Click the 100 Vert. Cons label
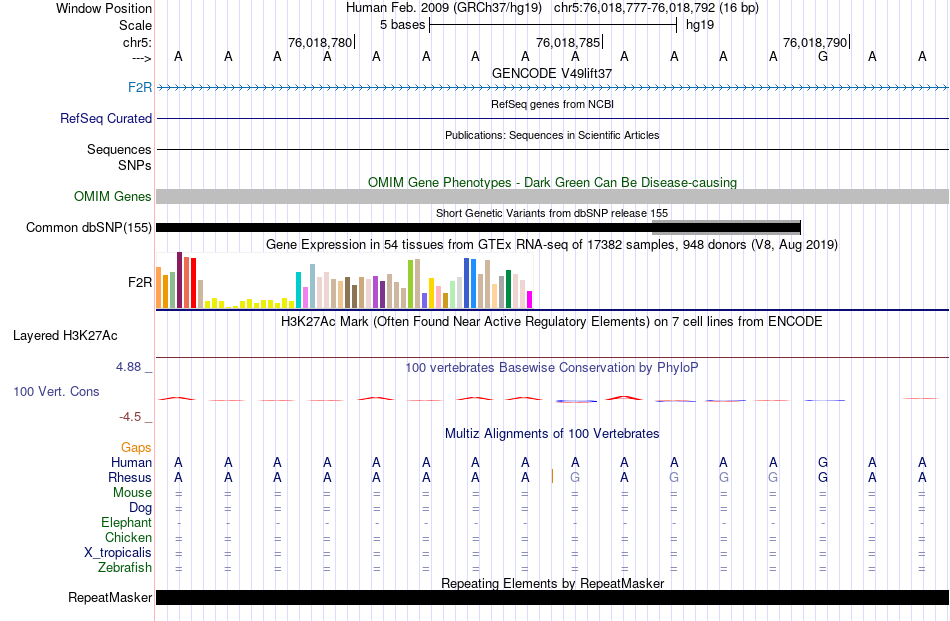Viewport: 950px width, 621px height. [x=56, y=391]
